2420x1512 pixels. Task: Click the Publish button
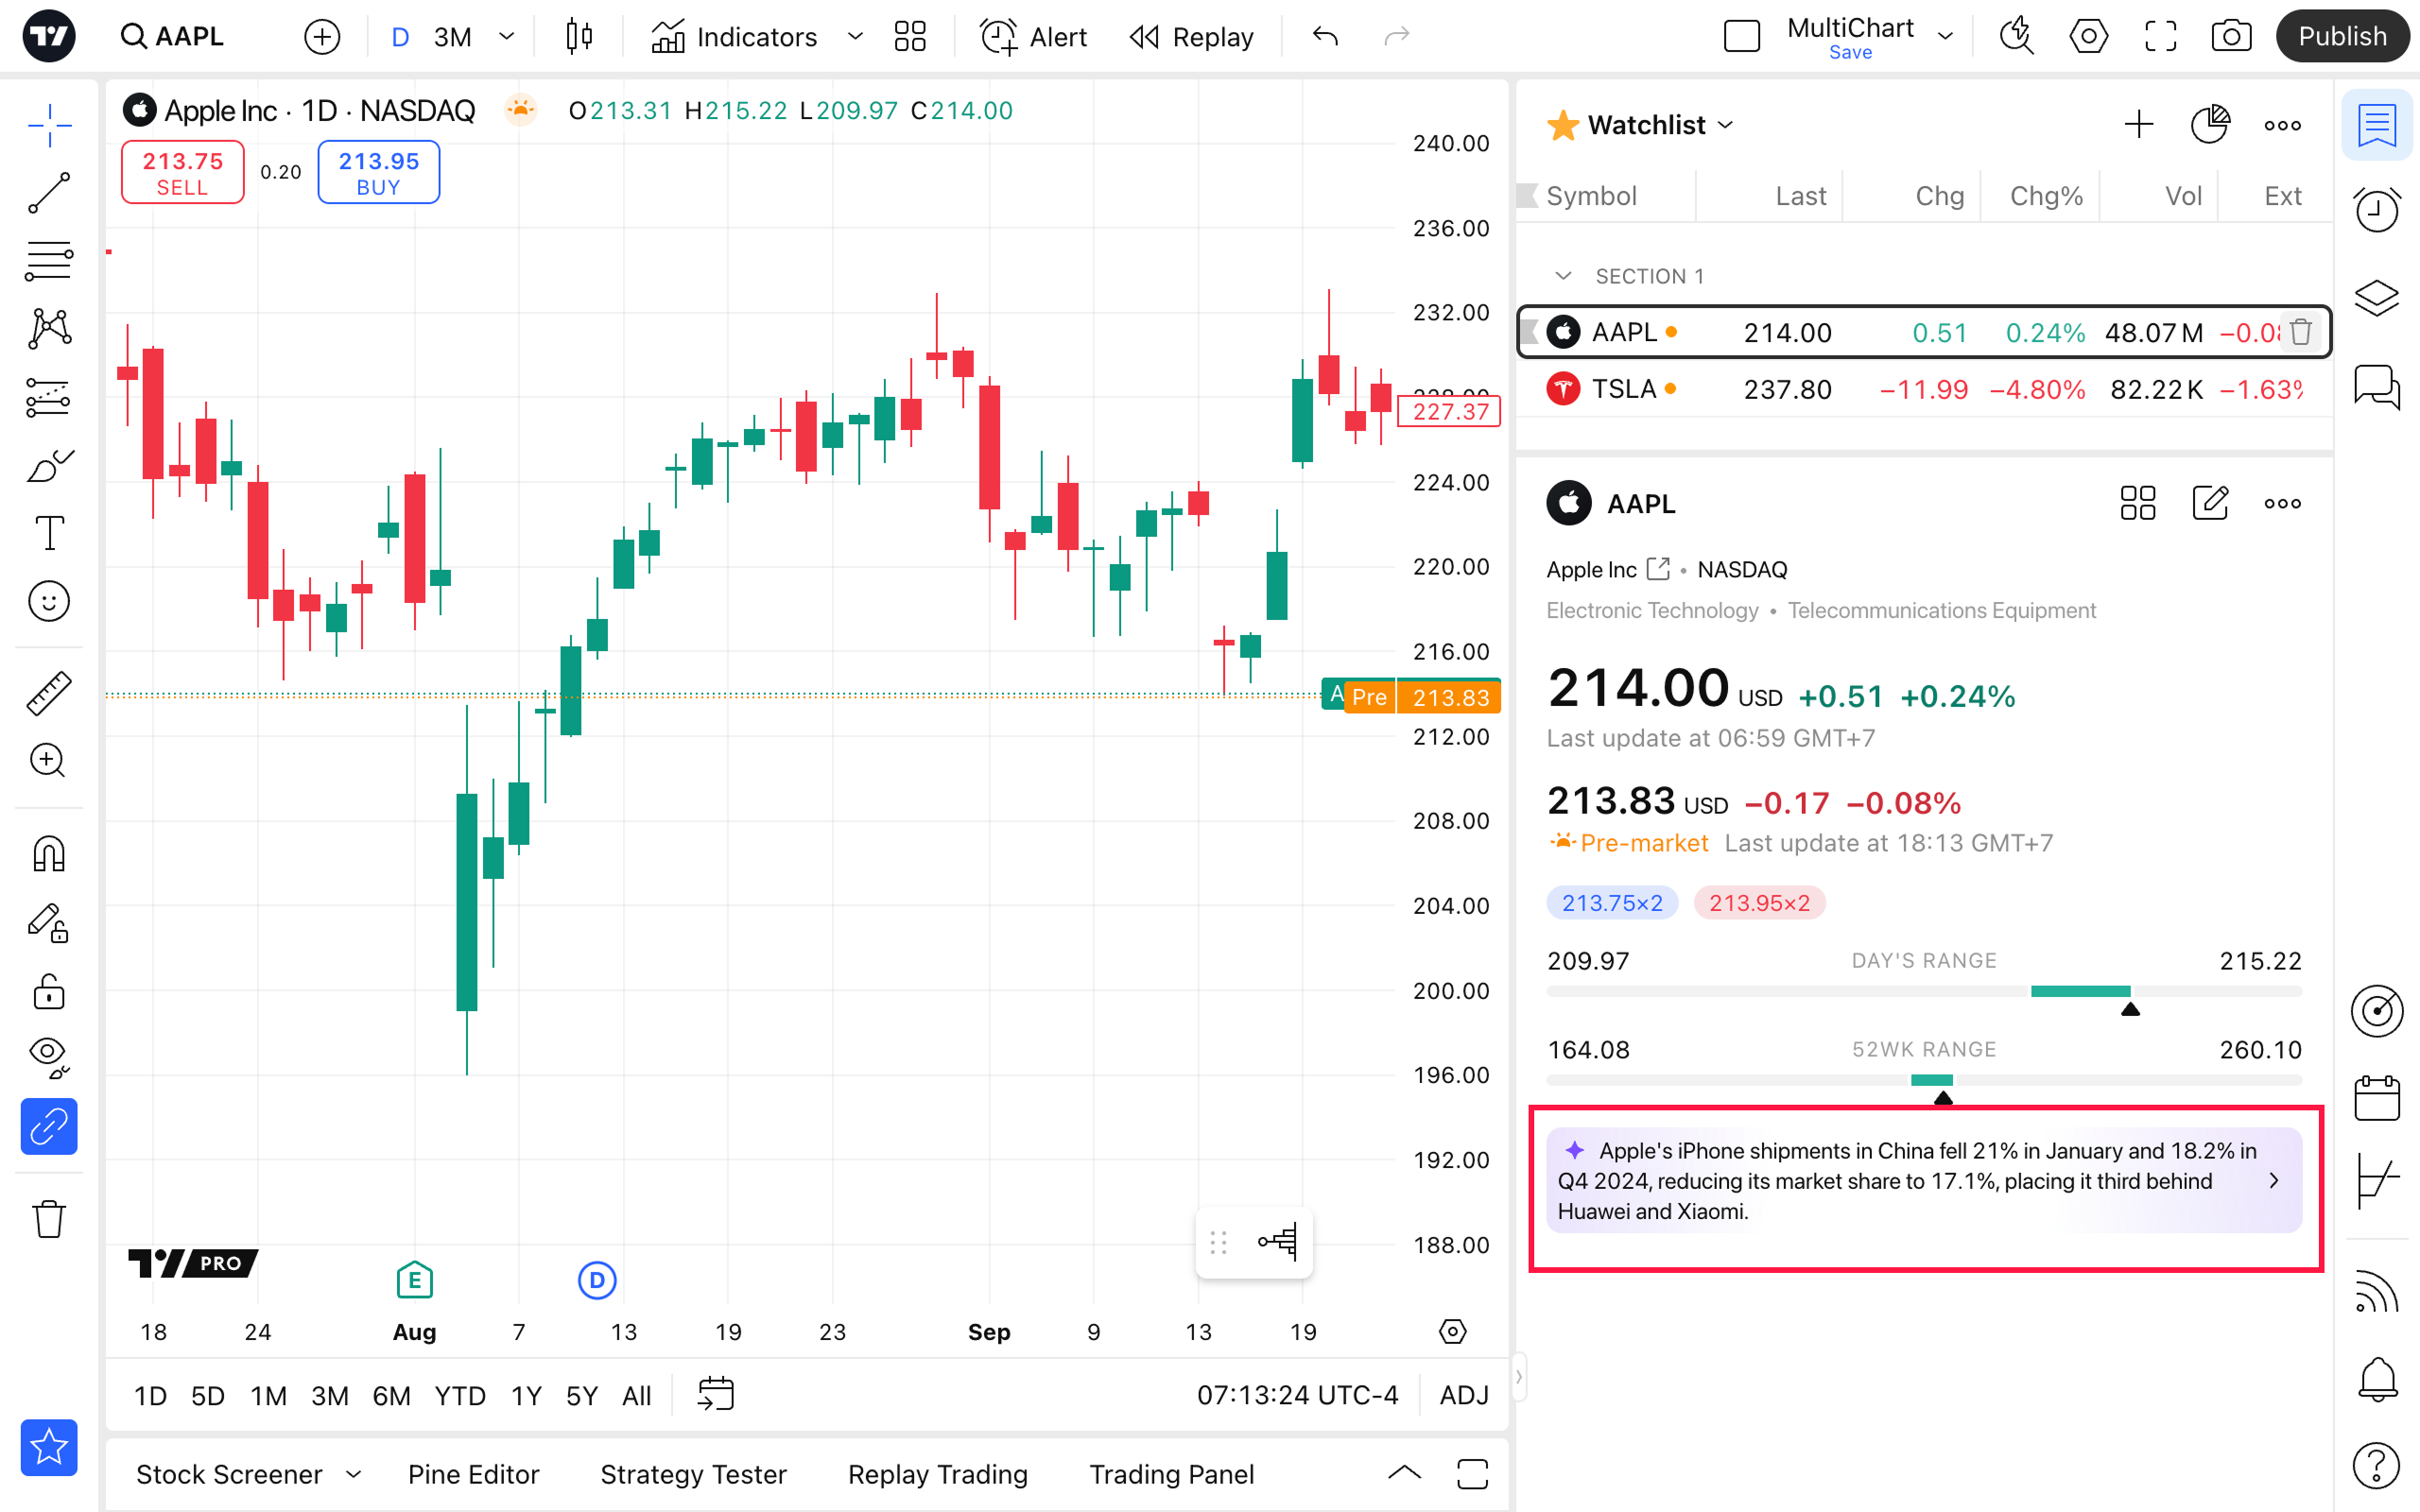pyautogui.click(x=2341, y=37)
